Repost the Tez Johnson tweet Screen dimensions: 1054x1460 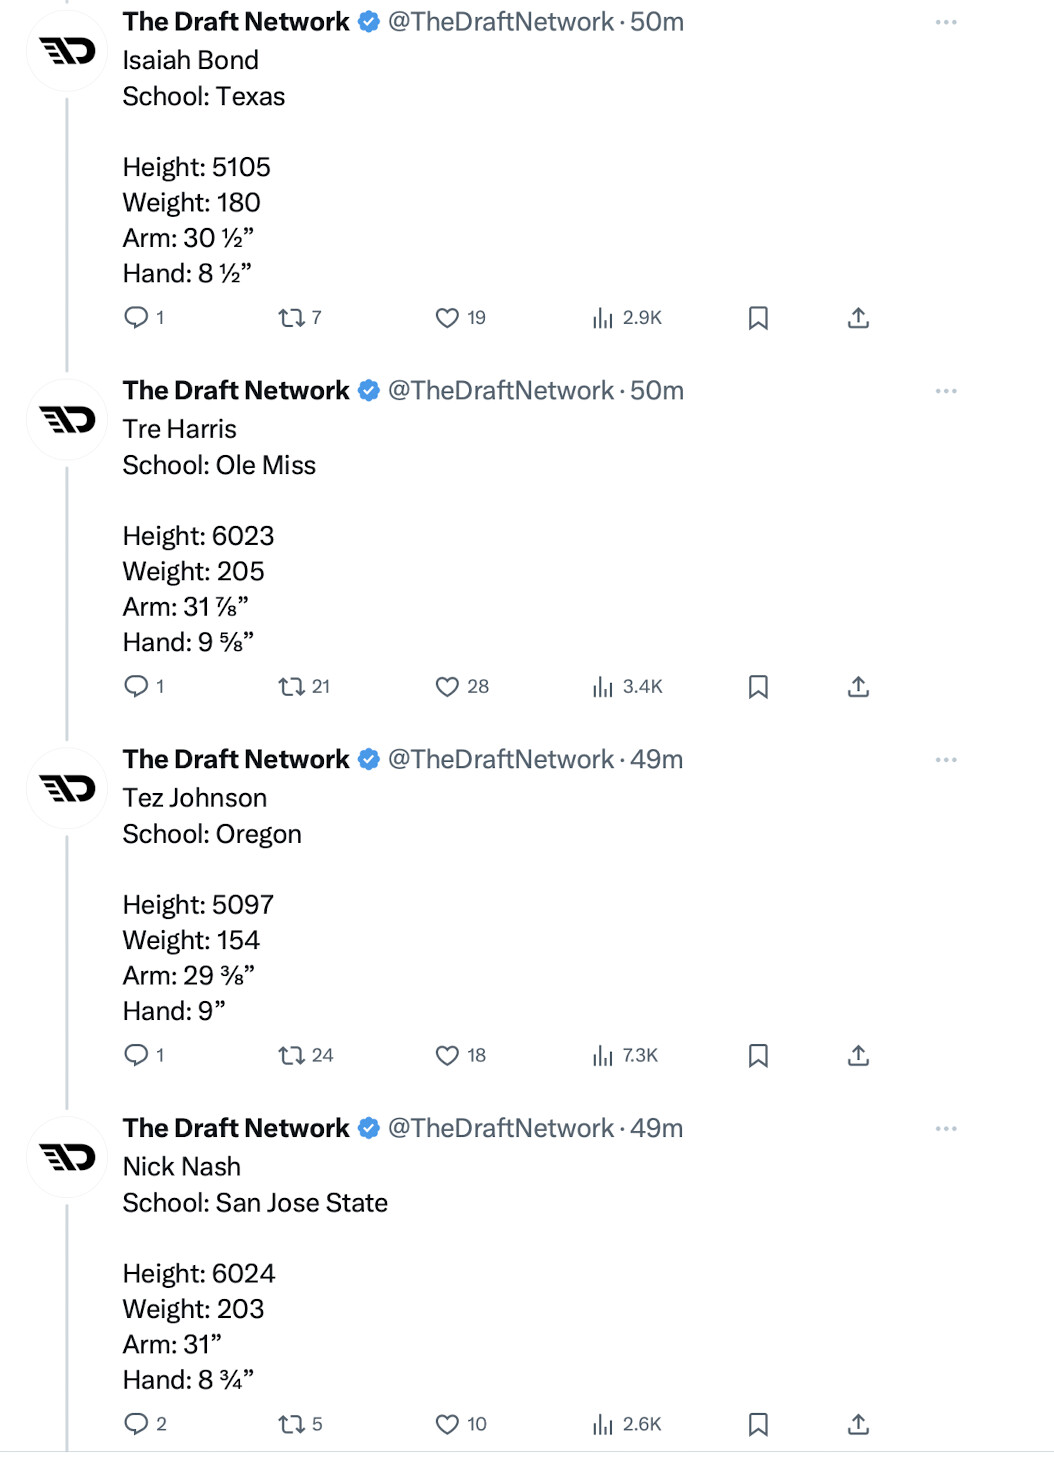coord(291,1056)
